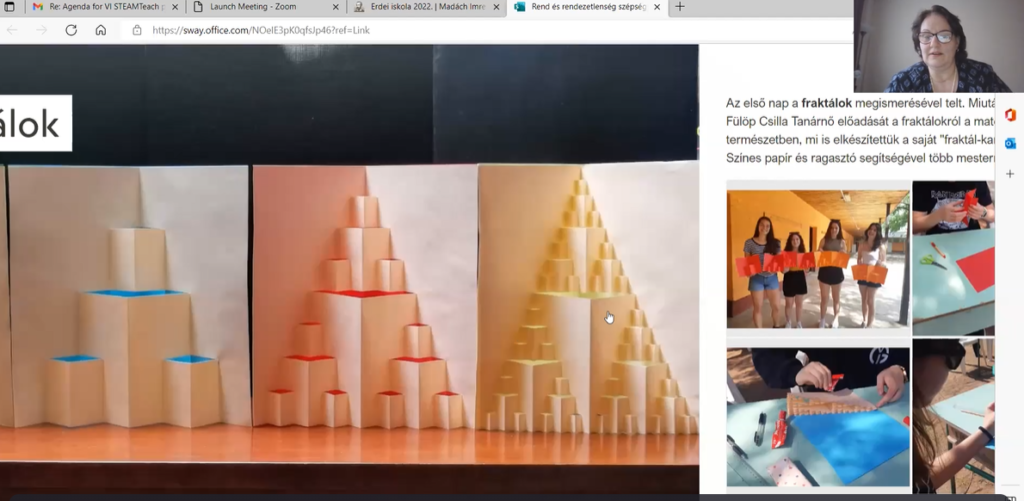Open photo of four girls holding fractal cards

817,256
